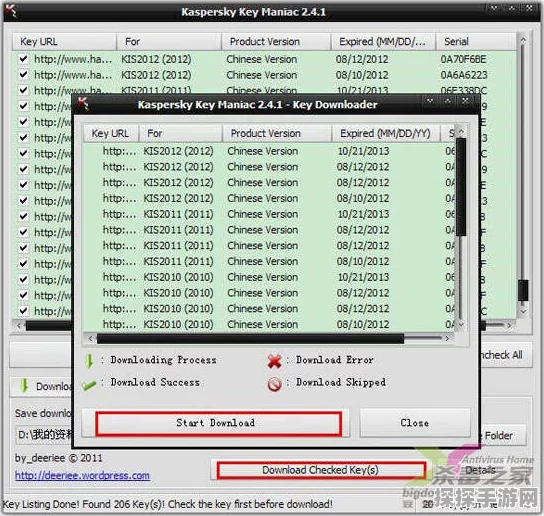Sort main window list by Product Version header
The height and width of the screenshot is (516, 544).
tap(276, 42)
